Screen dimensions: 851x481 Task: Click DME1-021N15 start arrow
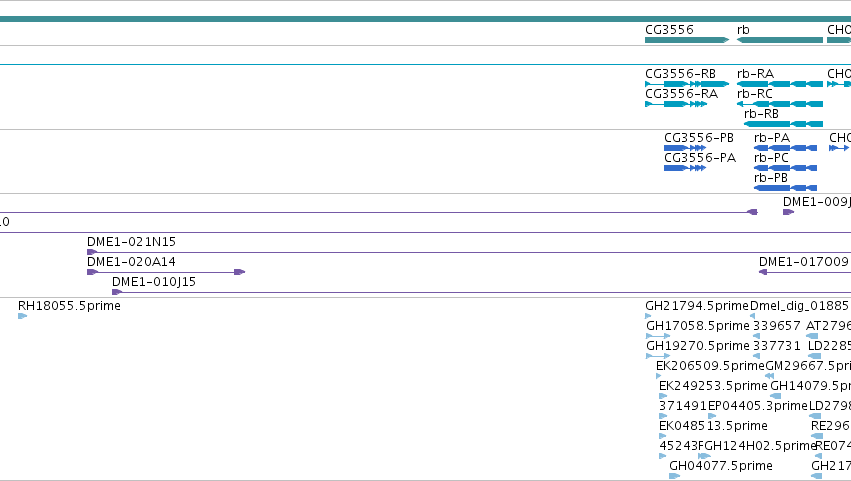pos(92,252)
